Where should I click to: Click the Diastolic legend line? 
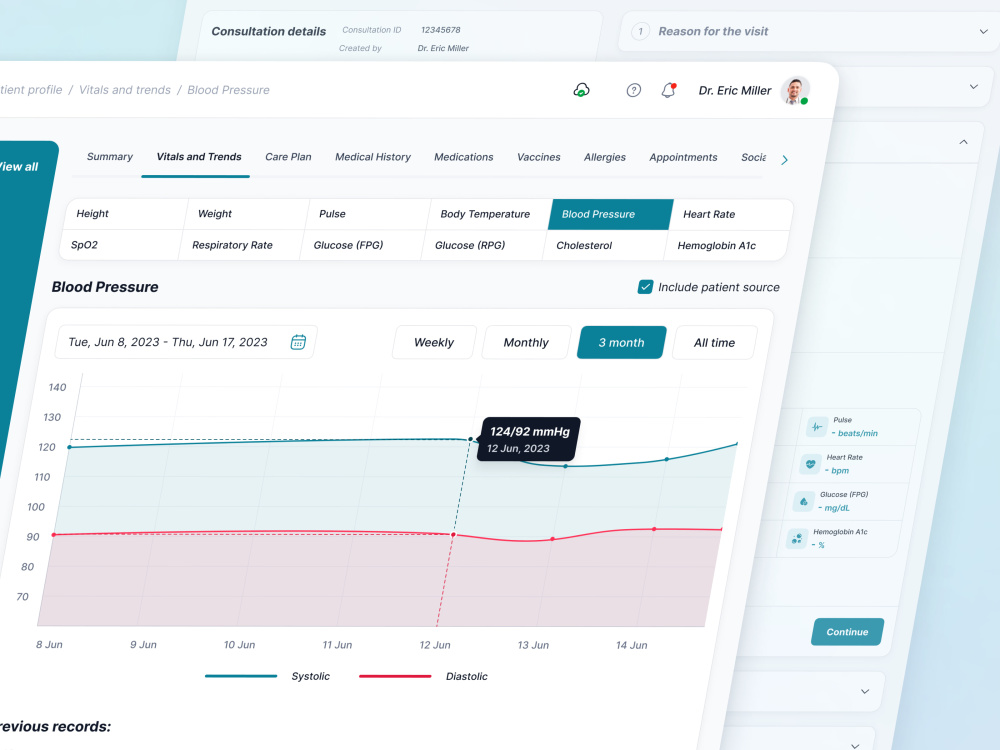coord(395,676)
